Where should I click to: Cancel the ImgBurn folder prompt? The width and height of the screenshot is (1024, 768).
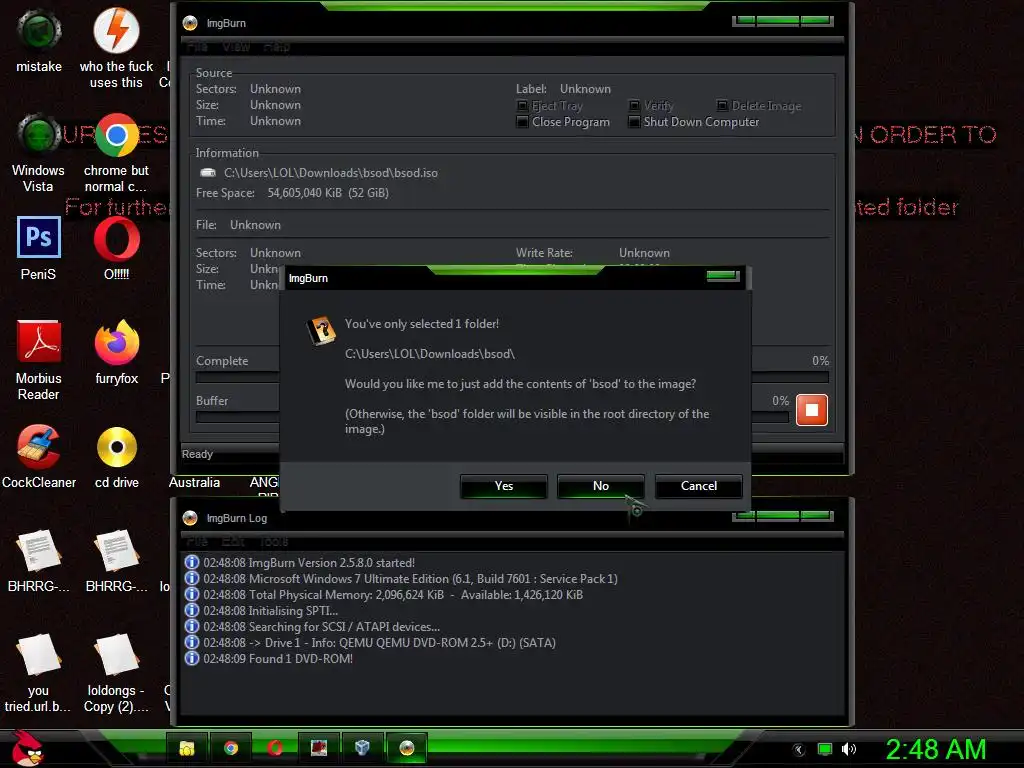699,486
